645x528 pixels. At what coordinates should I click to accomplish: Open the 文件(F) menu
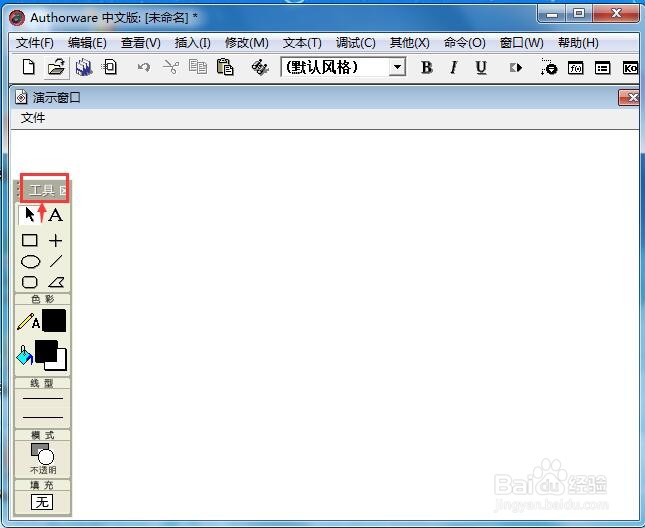pyautogui.click(x=35, y=43)
